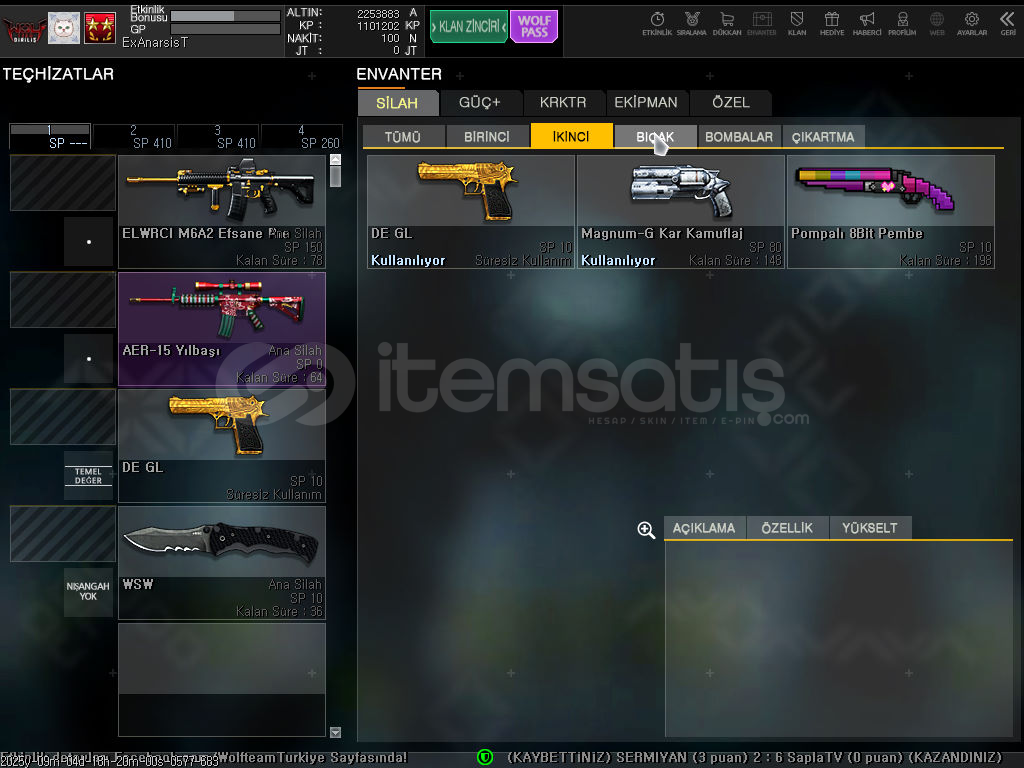Viewport: 1024px width, 768px height.
Task: Click the Etkinlik Bonusu progress bar
Action: pos(225,16)
